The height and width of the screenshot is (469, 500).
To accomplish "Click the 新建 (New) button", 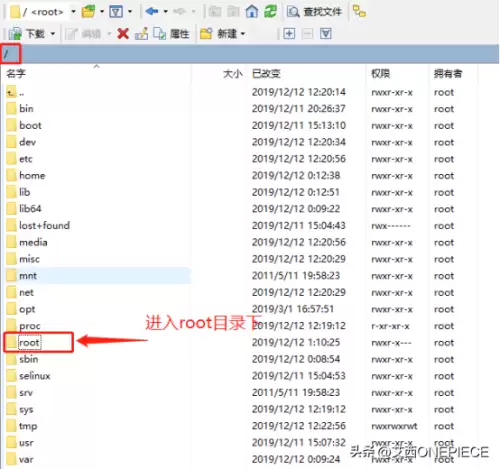I will coord(218,34).
